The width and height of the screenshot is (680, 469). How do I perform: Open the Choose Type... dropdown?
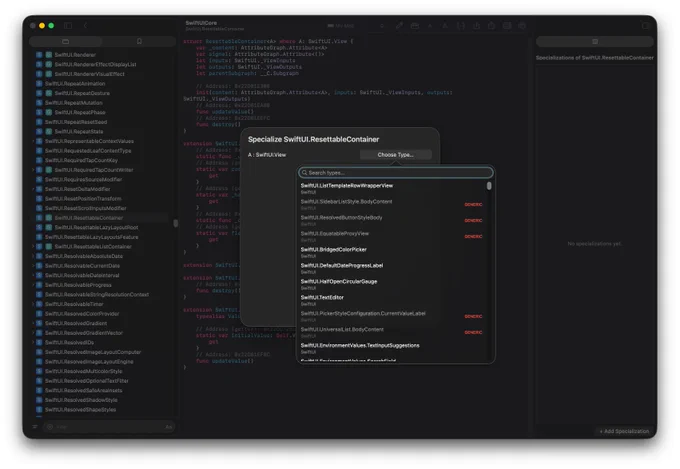396,154
